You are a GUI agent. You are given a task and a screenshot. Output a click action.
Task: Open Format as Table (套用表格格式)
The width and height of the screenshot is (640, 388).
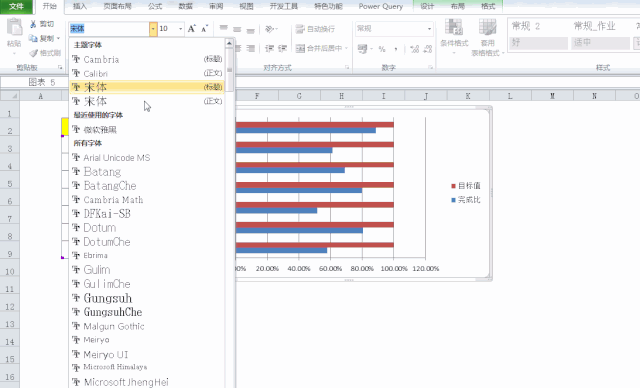point(488,37)
